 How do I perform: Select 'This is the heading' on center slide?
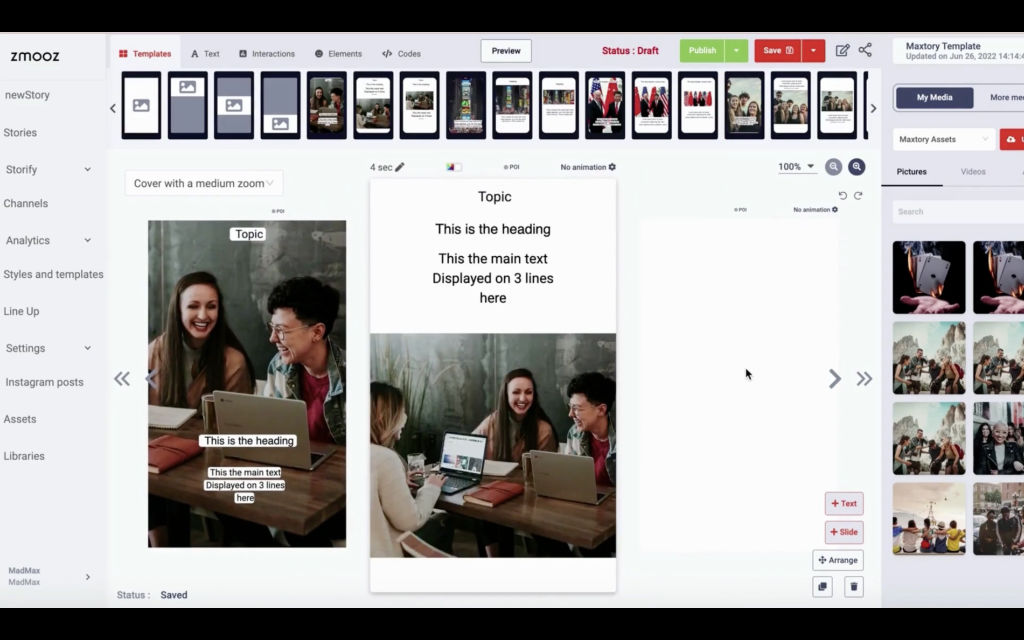tap(493, 229)
